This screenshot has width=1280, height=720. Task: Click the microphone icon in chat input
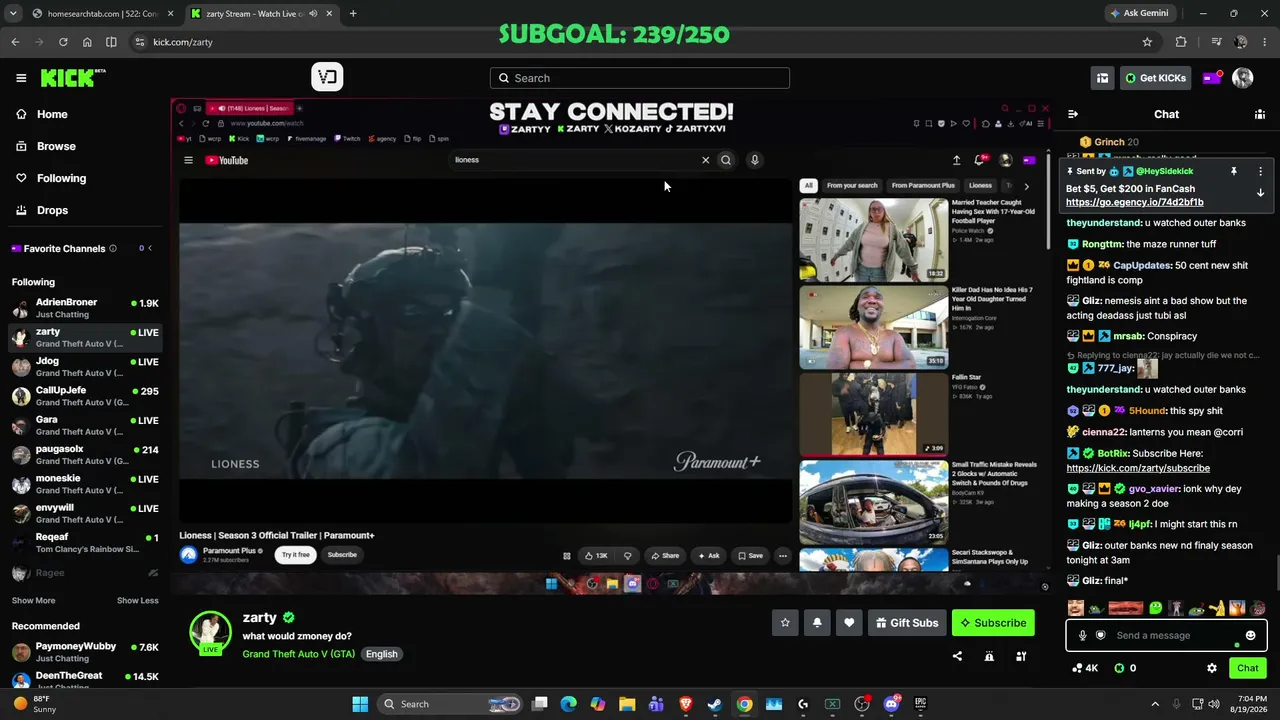click(x=1082, y=635)
